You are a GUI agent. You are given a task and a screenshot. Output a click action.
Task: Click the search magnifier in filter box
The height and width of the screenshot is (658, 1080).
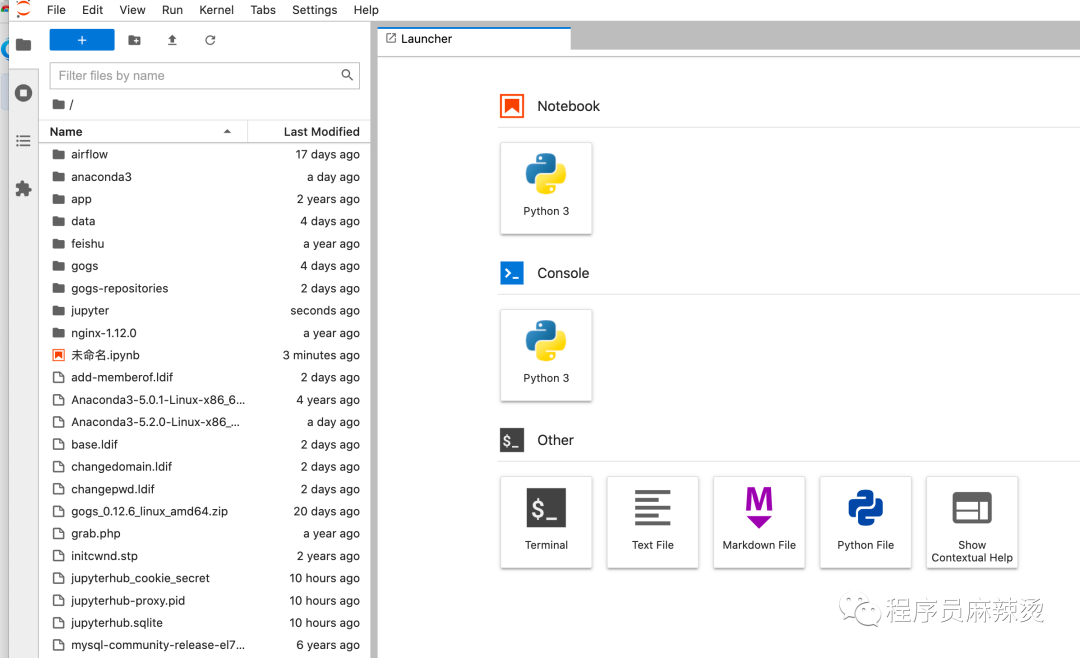coord(347,75)
